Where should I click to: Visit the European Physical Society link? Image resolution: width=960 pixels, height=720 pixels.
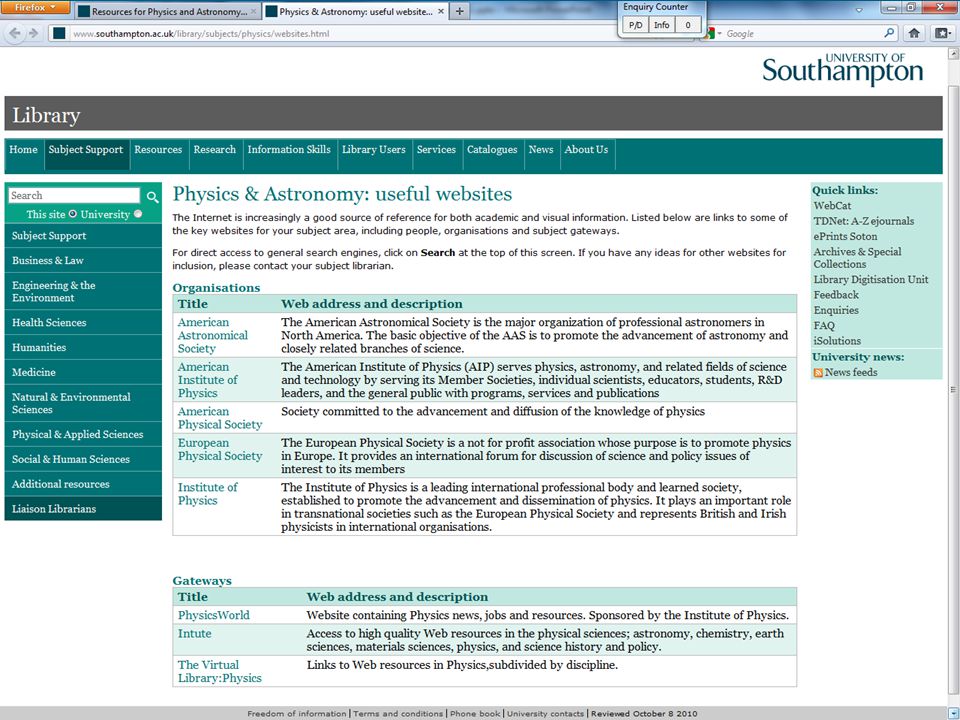point(220,449)
